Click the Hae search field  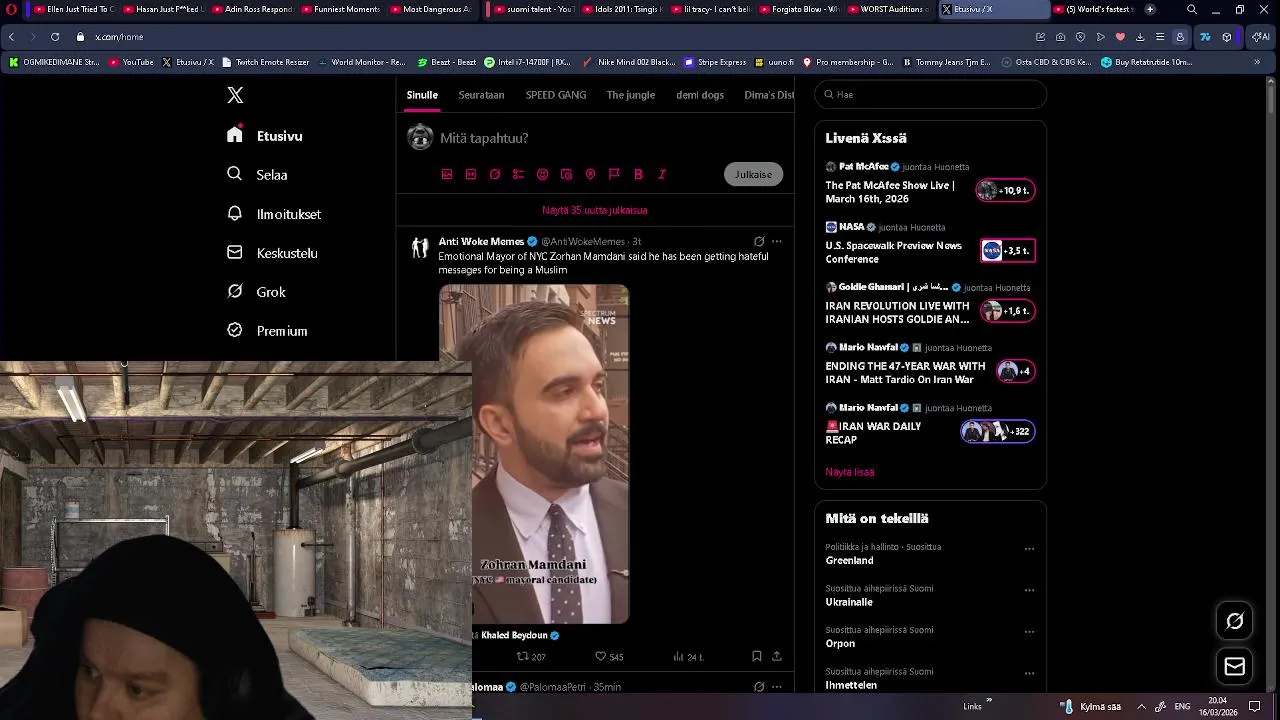click(x=930, y=94)
